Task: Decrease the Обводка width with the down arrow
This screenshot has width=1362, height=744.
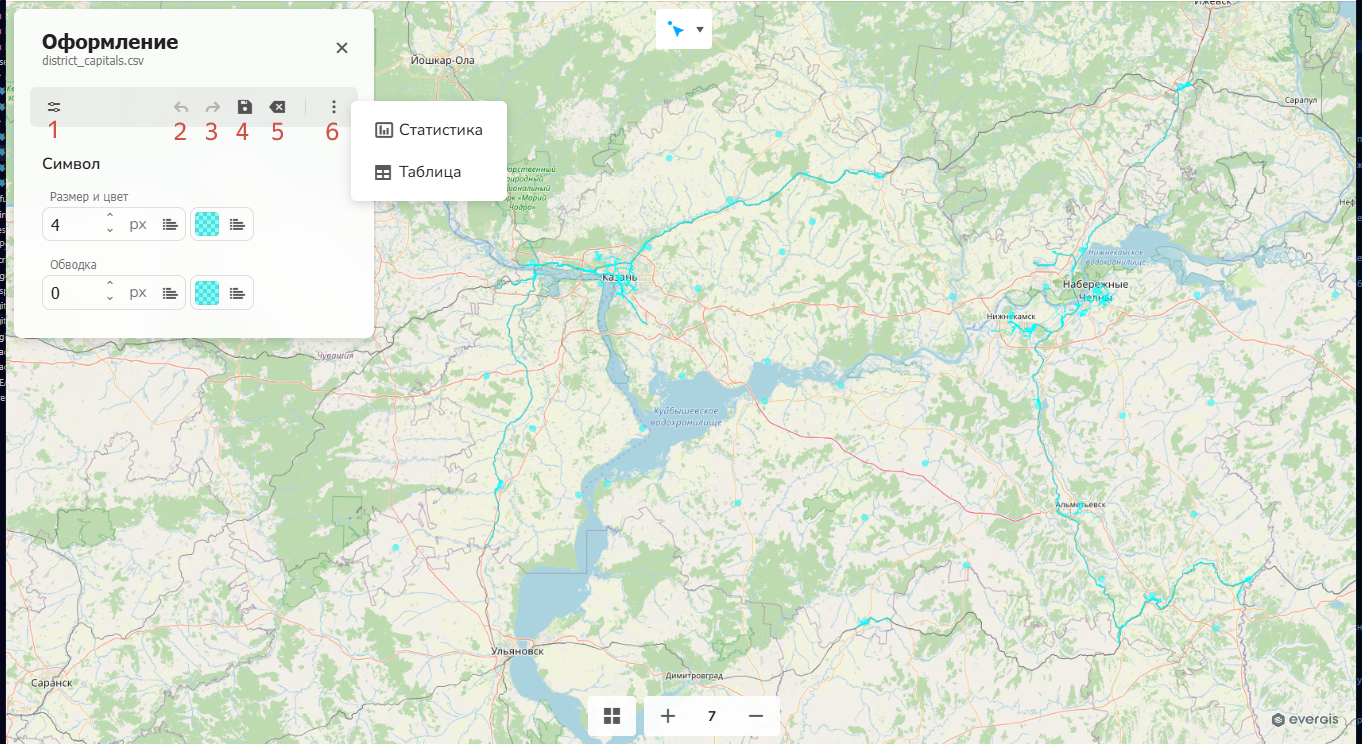Action: point(110,299)
